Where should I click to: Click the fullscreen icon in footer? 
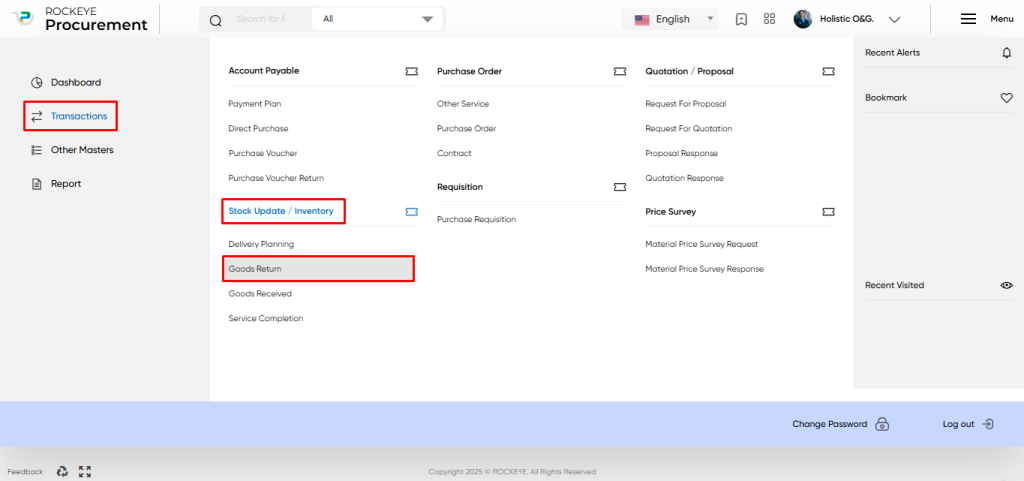[85, 471]
